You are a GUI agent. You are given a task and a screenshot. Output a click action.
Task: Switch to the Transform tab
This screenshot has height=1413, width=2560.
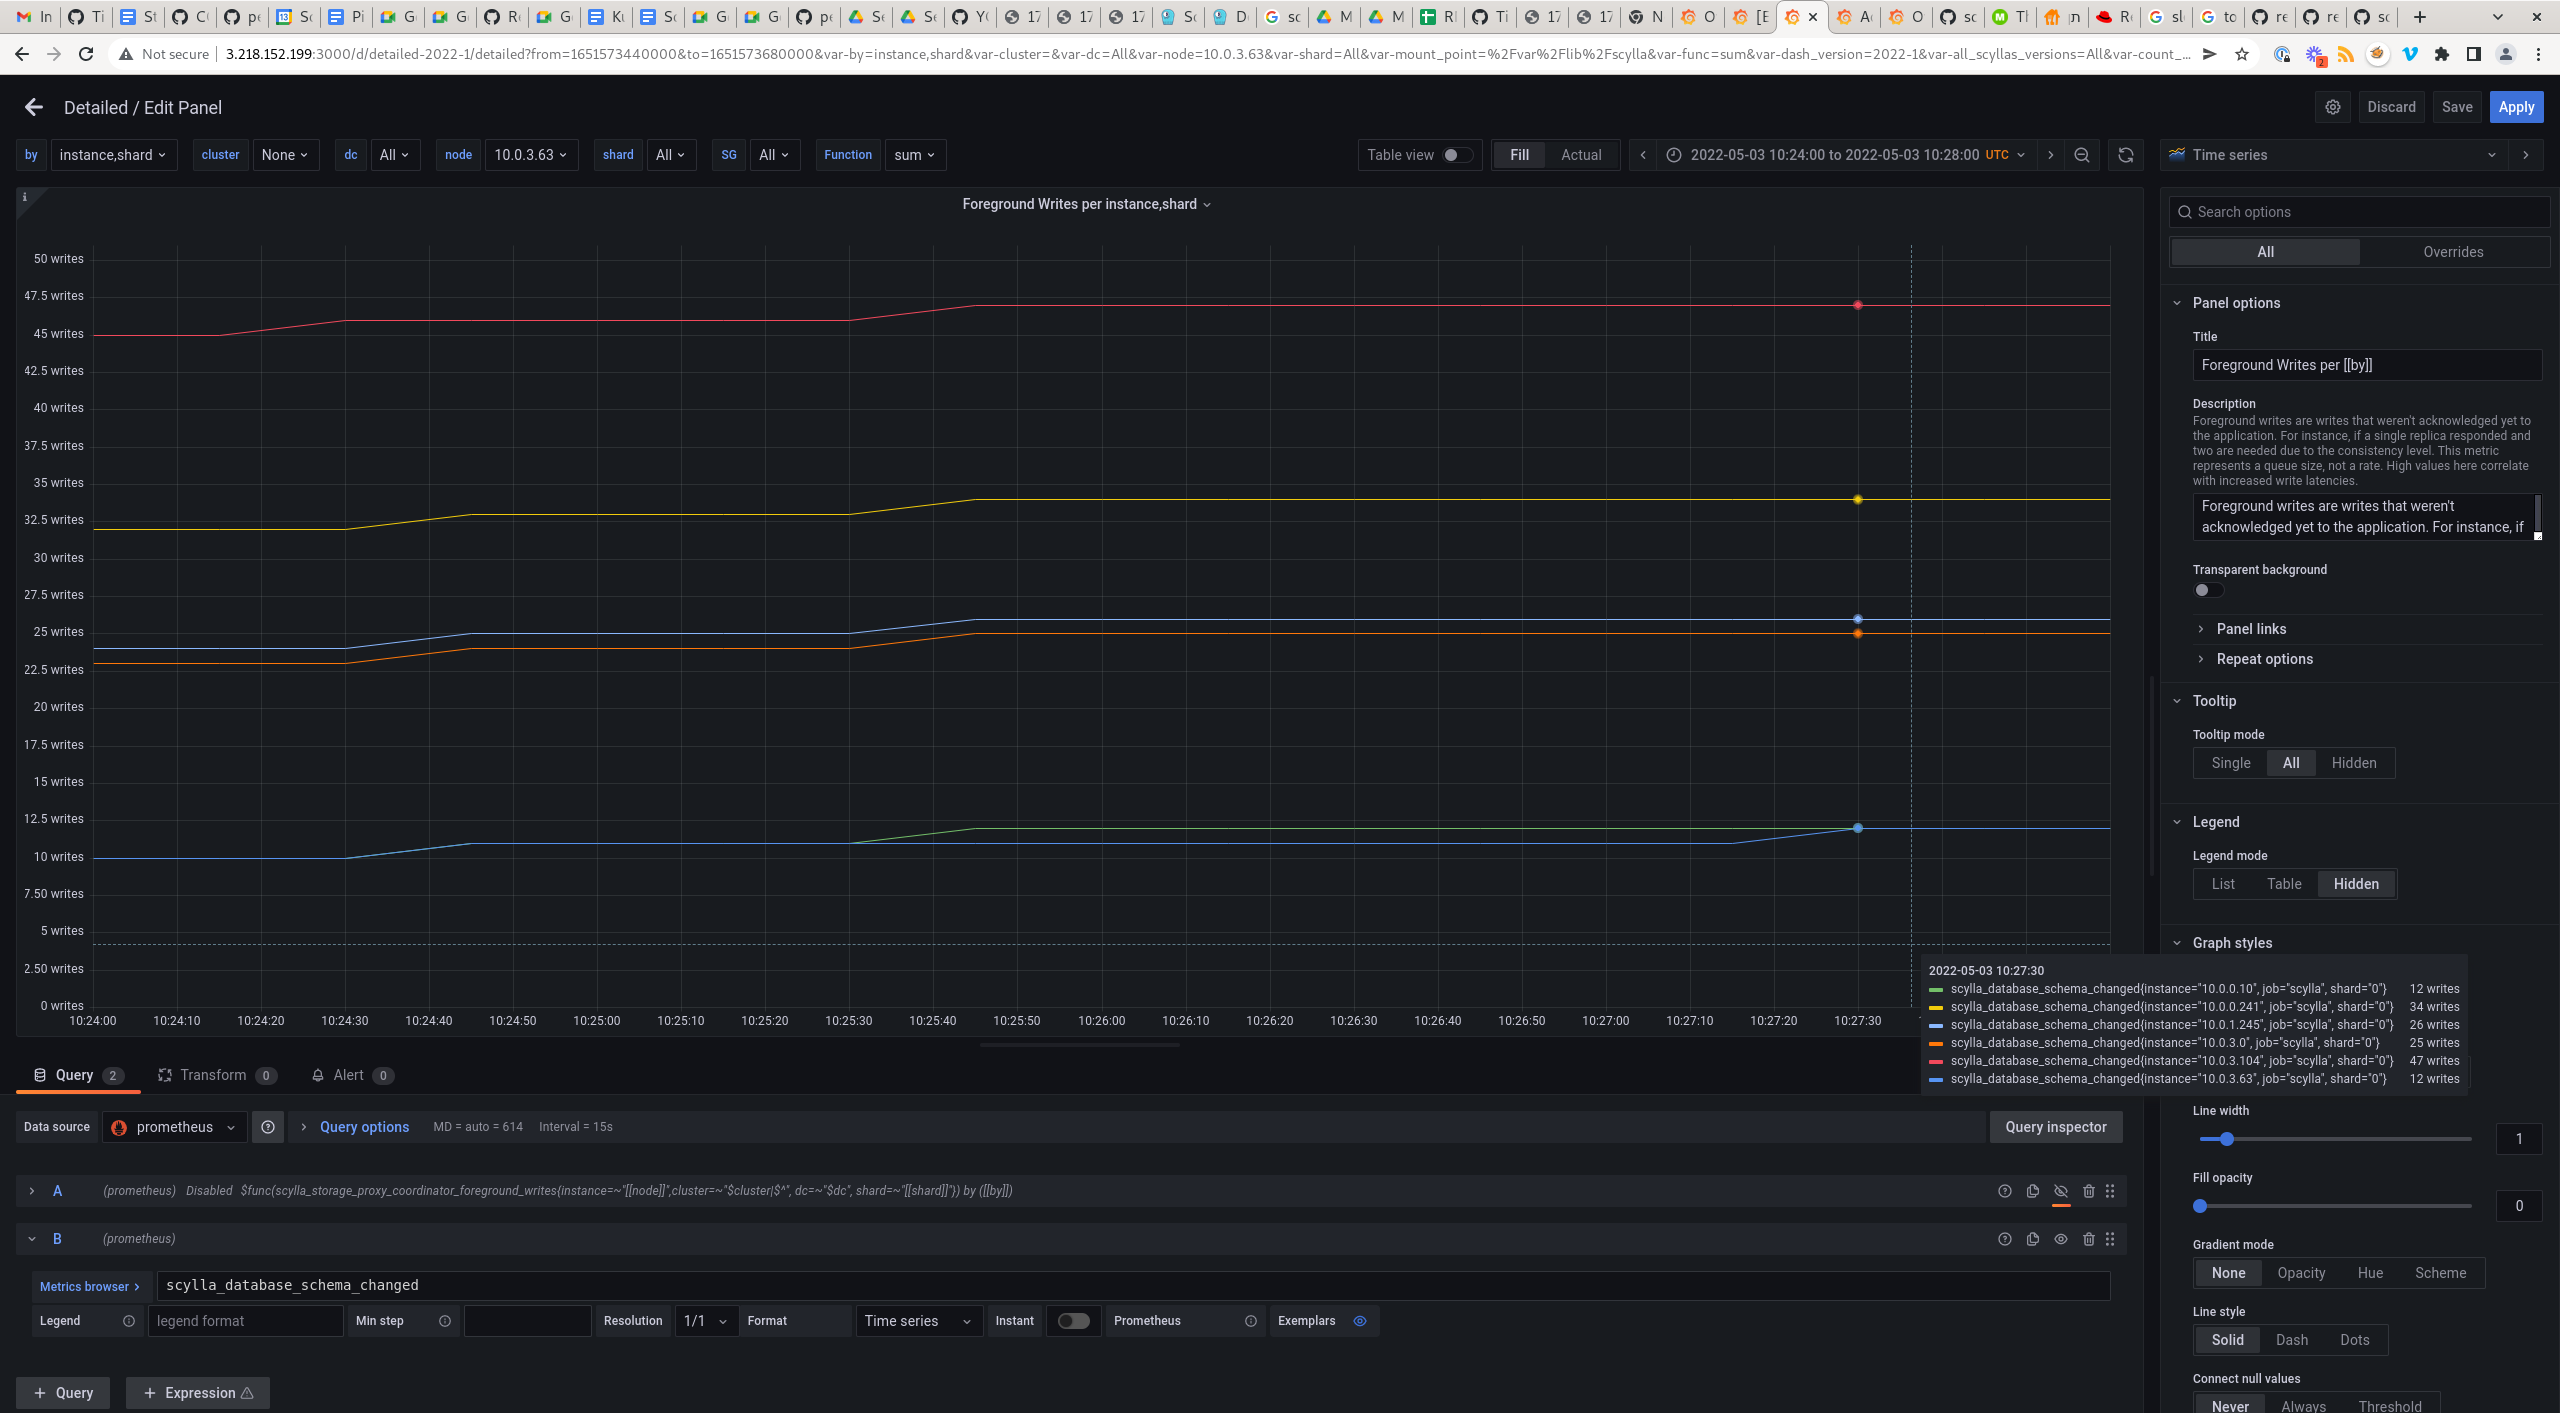tap(213, 1075)
